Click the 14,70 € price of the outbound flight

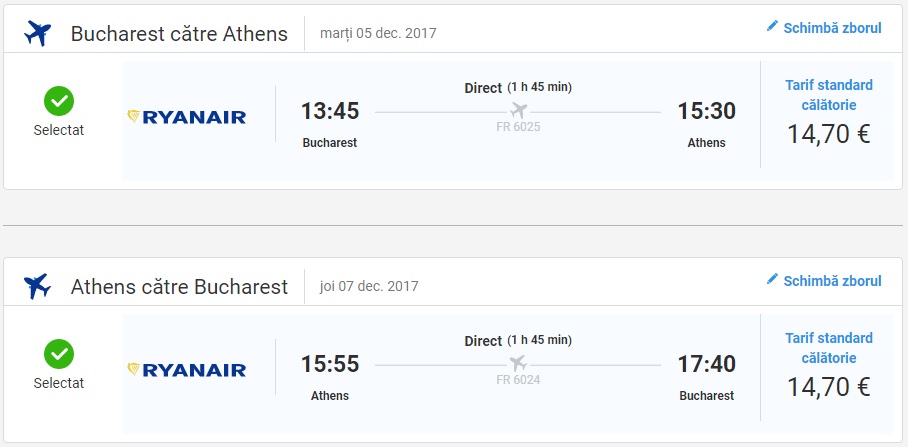click(828, 134)
